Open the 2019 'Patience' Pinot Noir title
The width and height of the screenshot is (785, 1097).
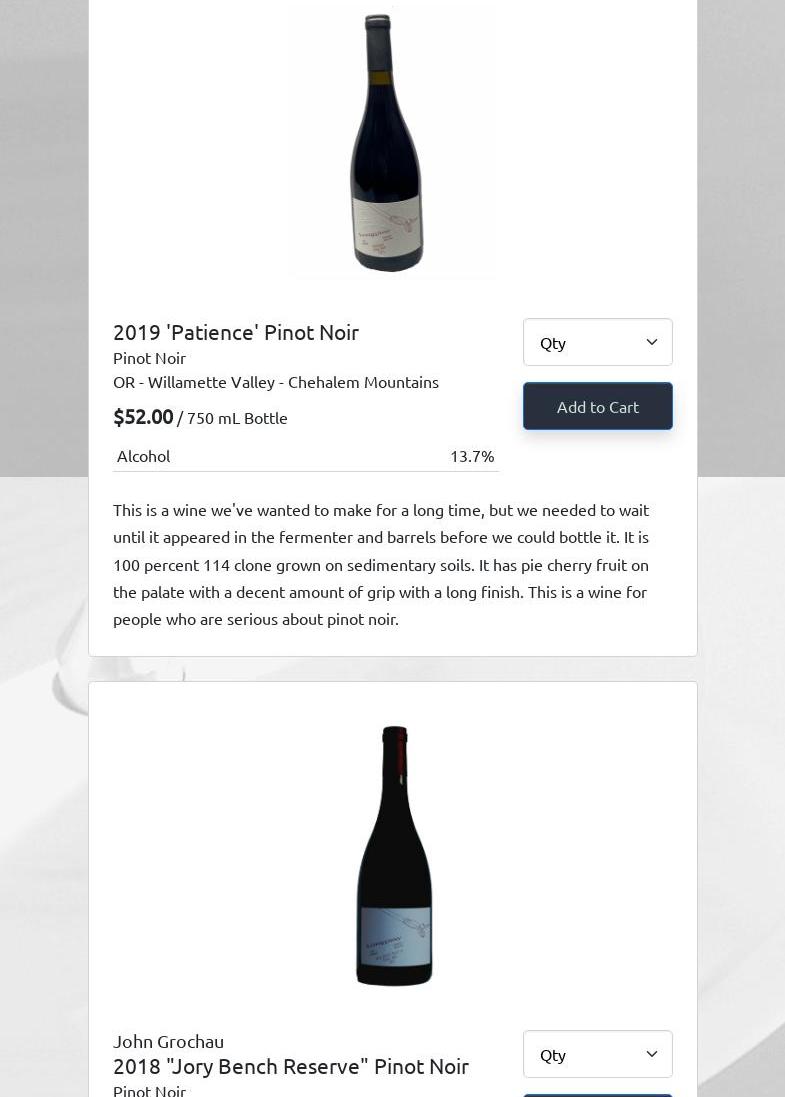click(236, 332)
